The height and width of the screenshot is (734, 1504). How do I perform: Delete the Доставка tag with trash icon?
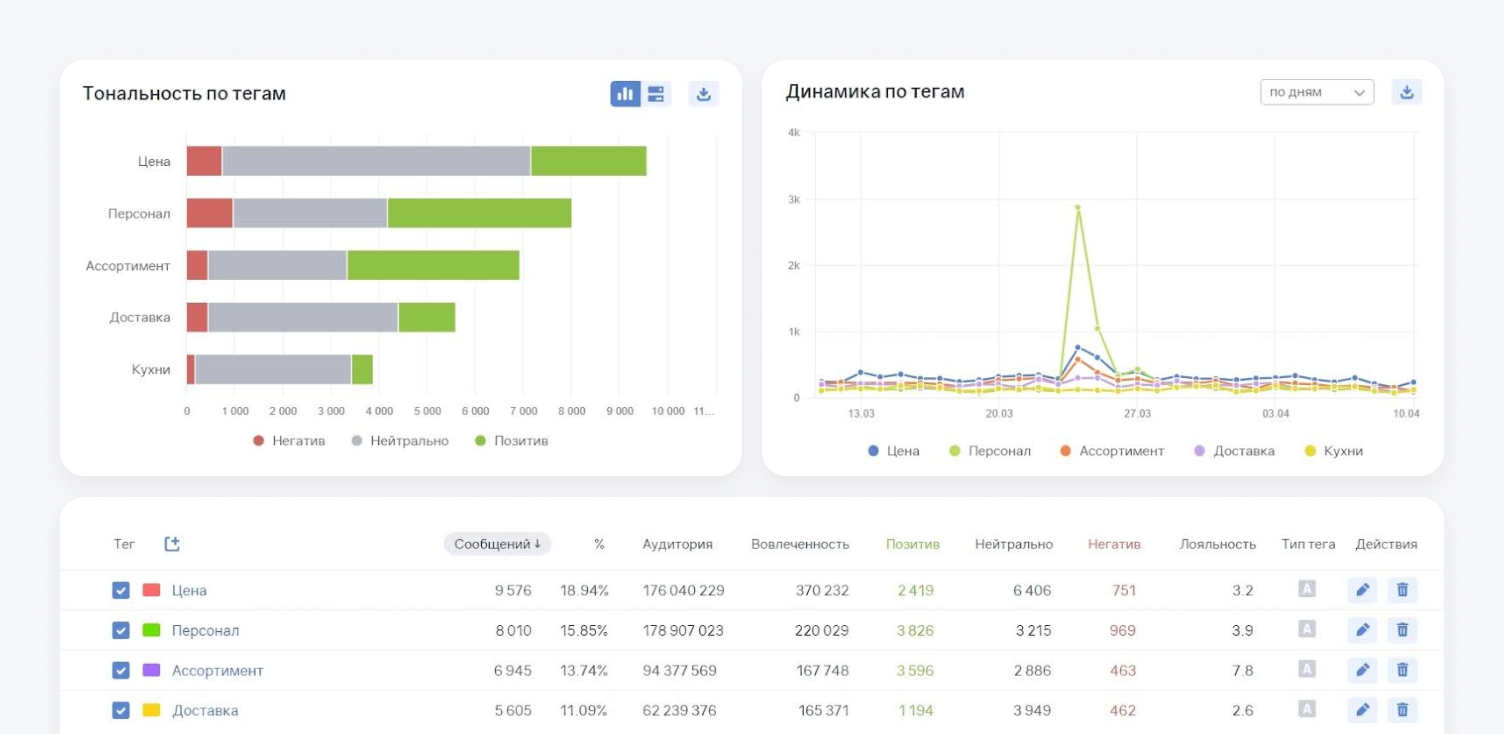coord(1402,710)
